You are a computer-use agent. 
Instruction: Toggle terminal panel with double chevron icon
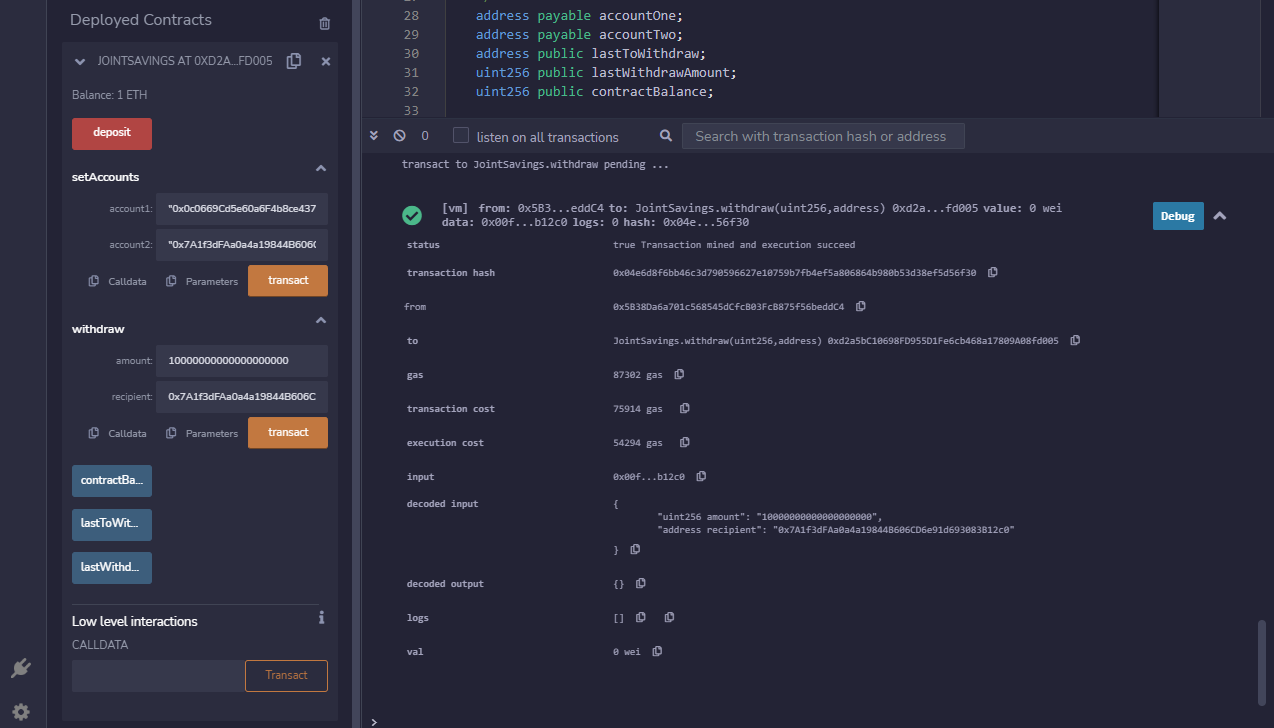click(x=374, y=136)
